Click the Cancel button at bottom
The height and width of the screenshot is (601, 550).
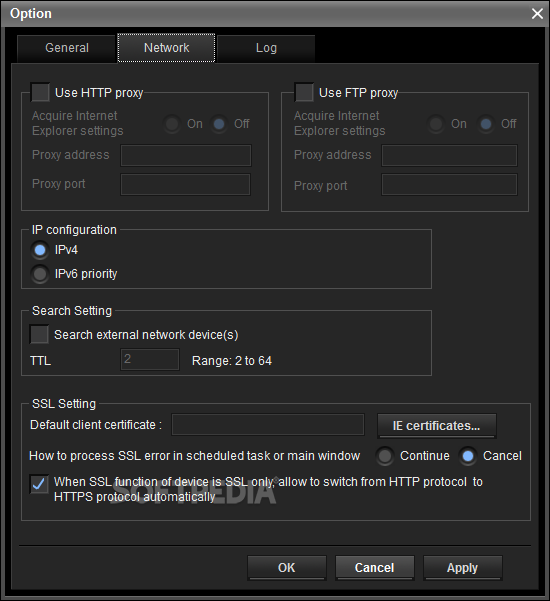pos(374,568)
